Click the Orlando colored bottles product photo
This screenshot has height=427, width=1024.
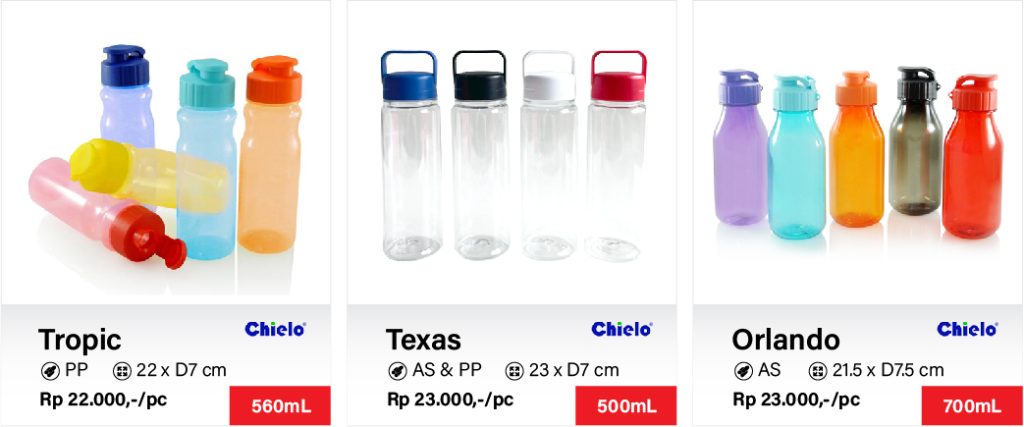[x=858, y=155]
